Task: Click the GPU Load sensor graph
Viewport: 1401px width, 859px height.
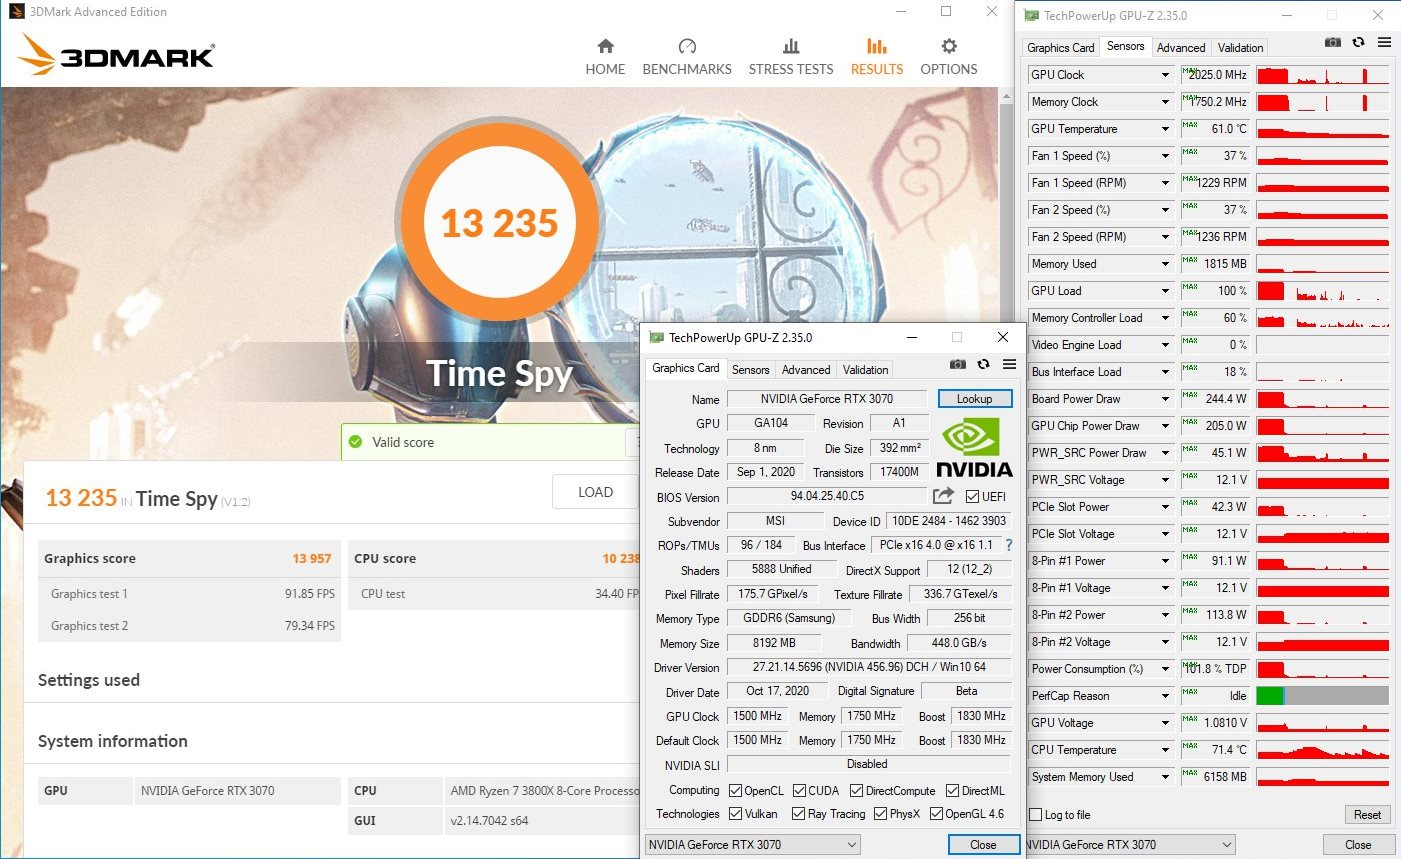Action: pyautogui.click(x=1323, y=291)
